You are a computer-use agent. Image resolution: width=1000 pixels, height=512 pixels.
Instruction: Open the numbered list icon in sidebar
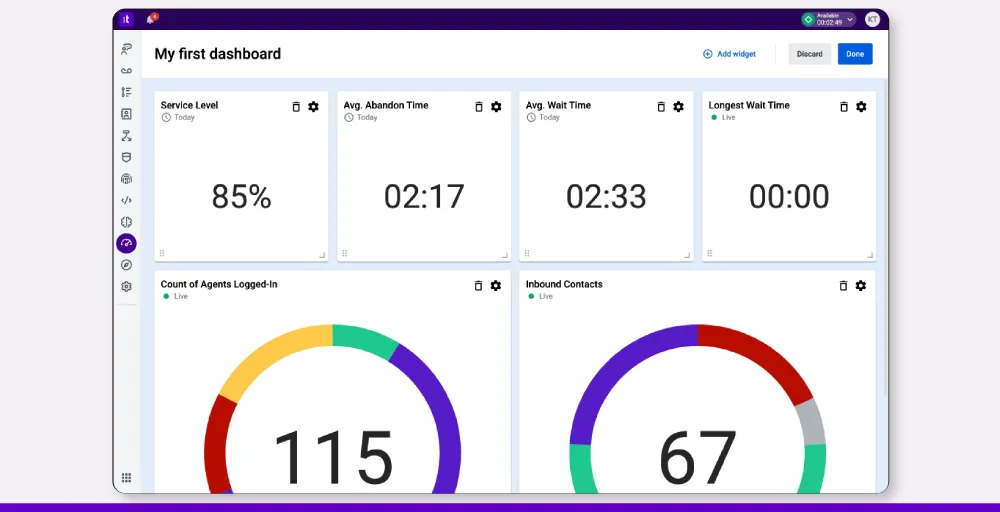point(126,92)
